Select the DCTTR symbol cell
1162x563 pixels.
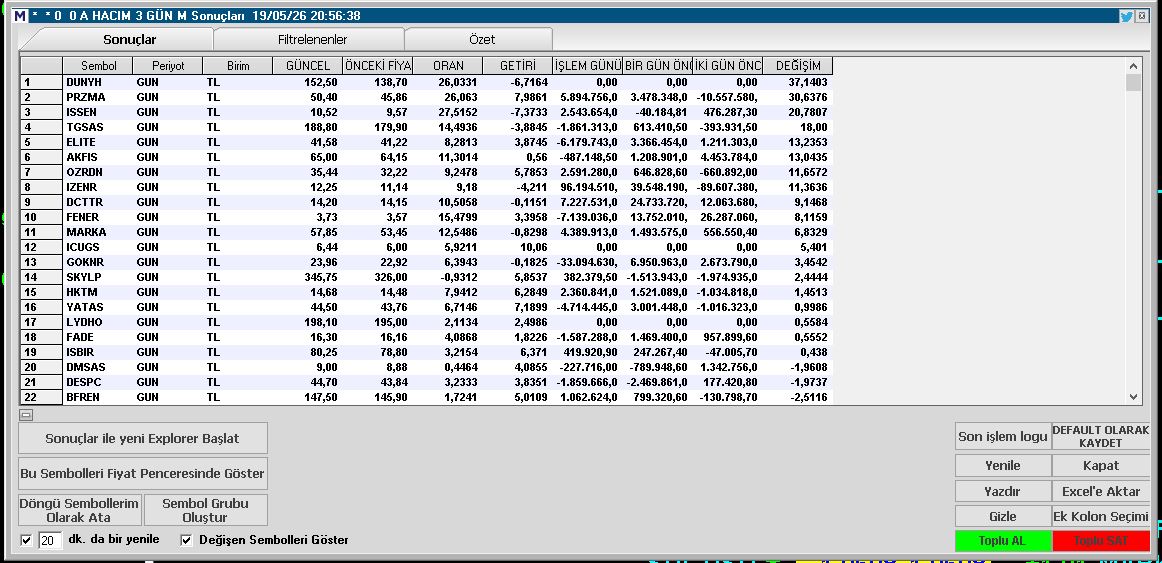click(x=98, y=202)
